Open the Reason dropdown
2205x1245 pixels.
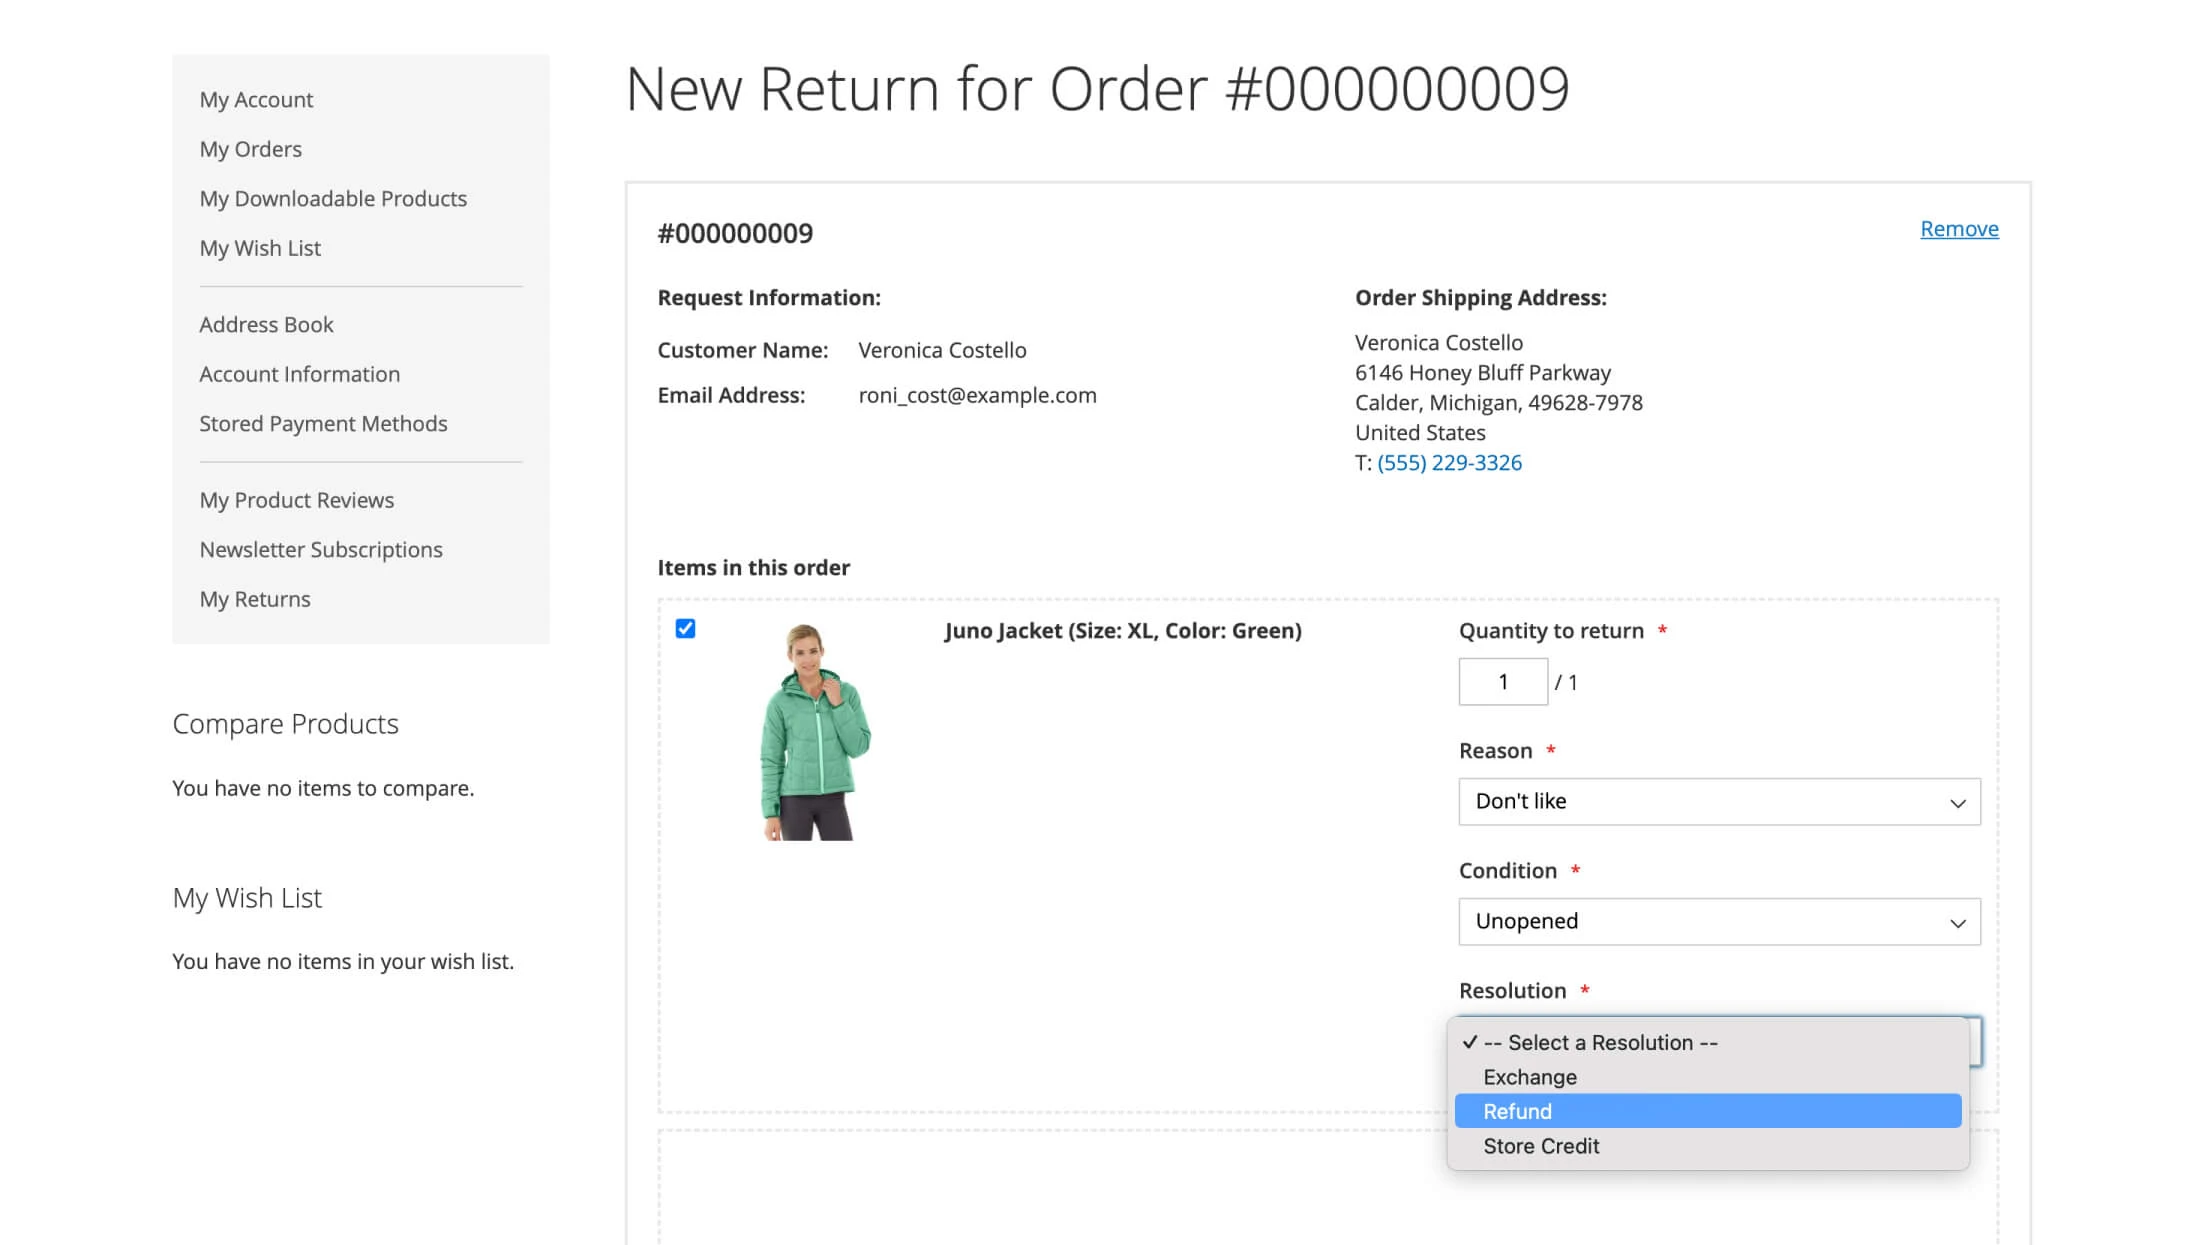coord(1718,801)
